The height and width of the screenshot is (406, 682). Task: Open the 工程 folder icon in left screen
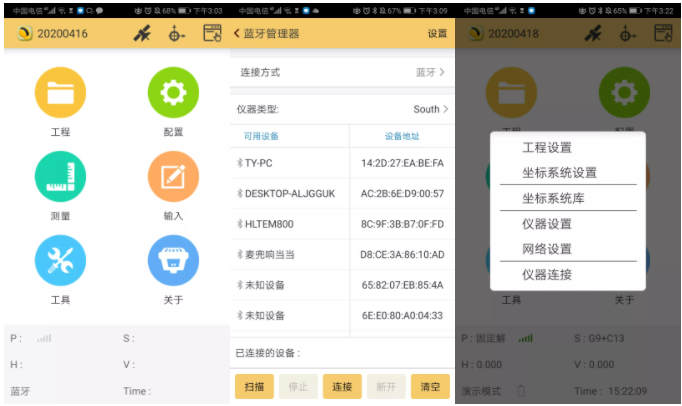pos(60,92)
